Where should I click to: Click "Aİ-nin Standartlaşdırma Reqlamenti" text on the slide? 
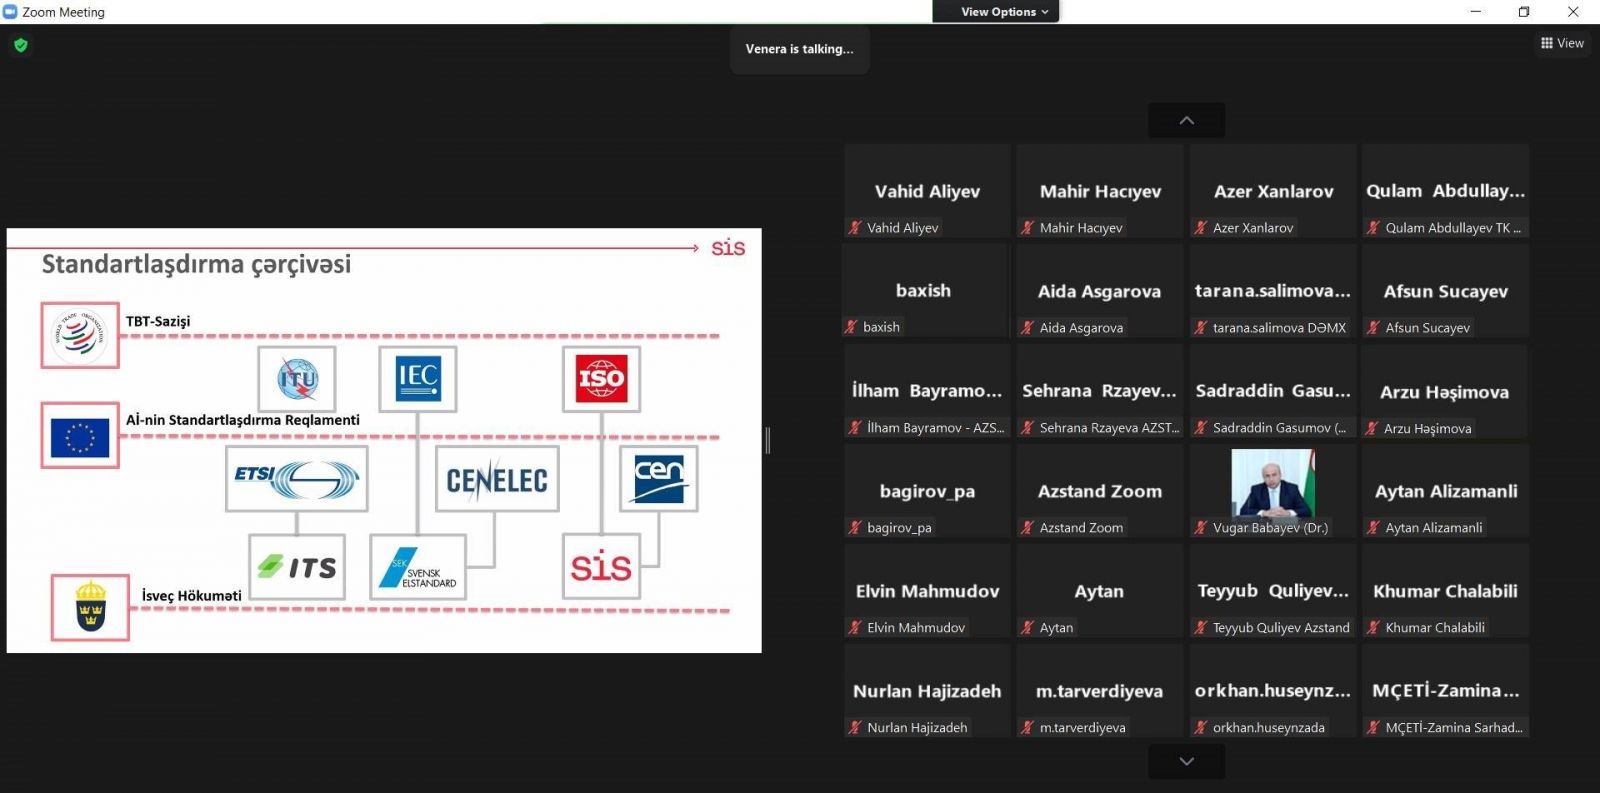tap(243, 420)
